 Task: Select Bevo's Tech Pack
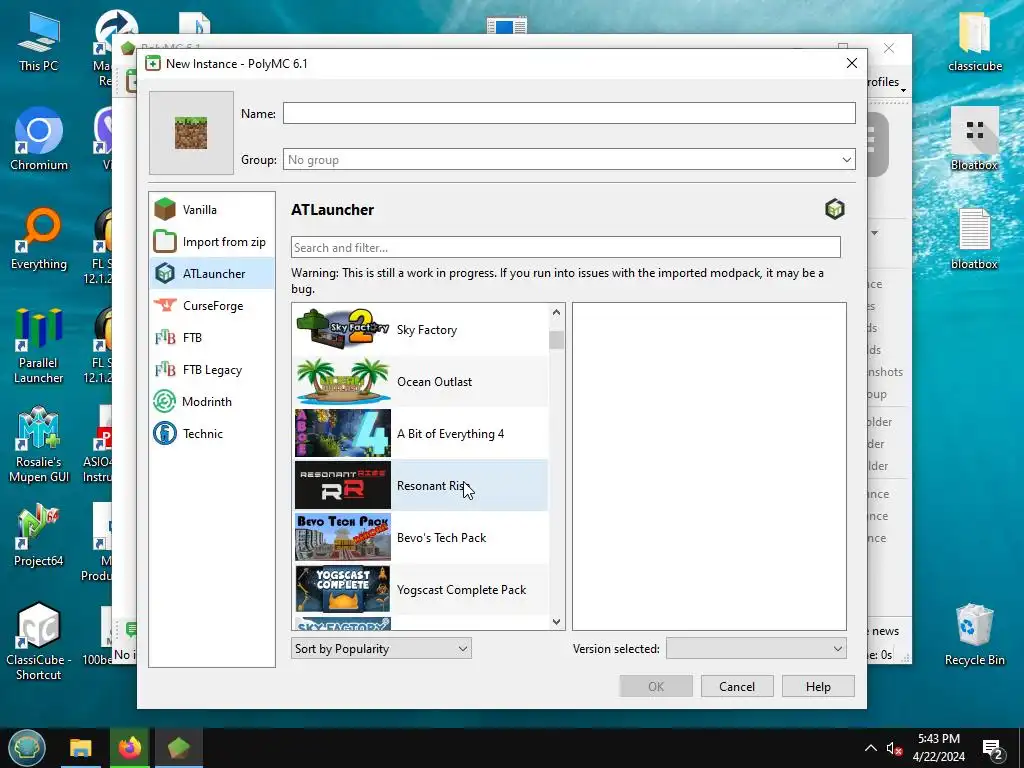pyautogui.click(x=421, y=537)
